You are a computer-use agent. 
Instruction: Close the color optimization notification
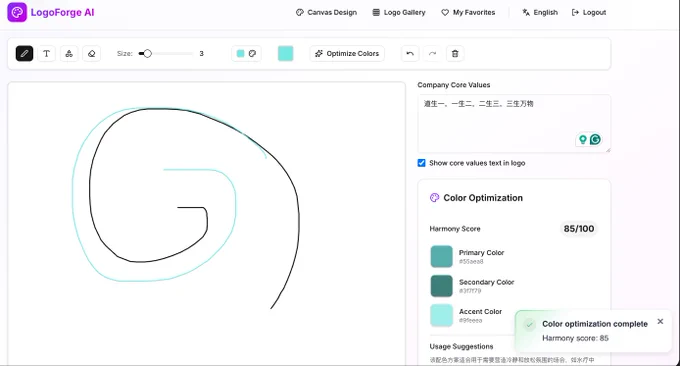point(660,321)
